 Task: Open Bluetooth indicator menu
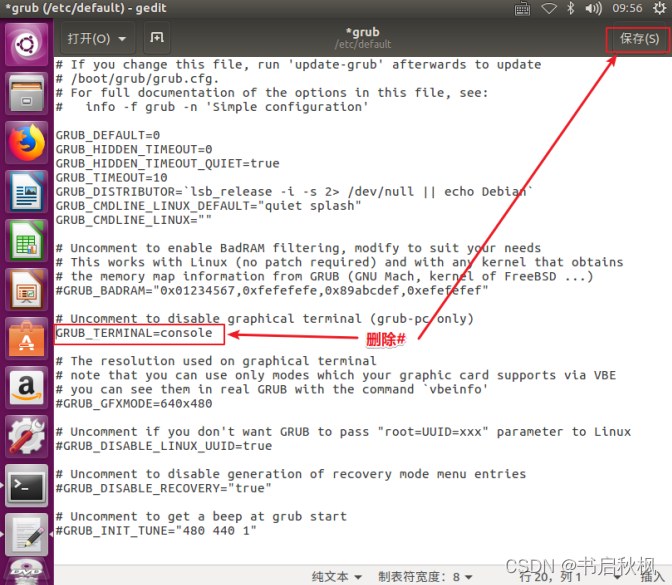tap(570, 8)
